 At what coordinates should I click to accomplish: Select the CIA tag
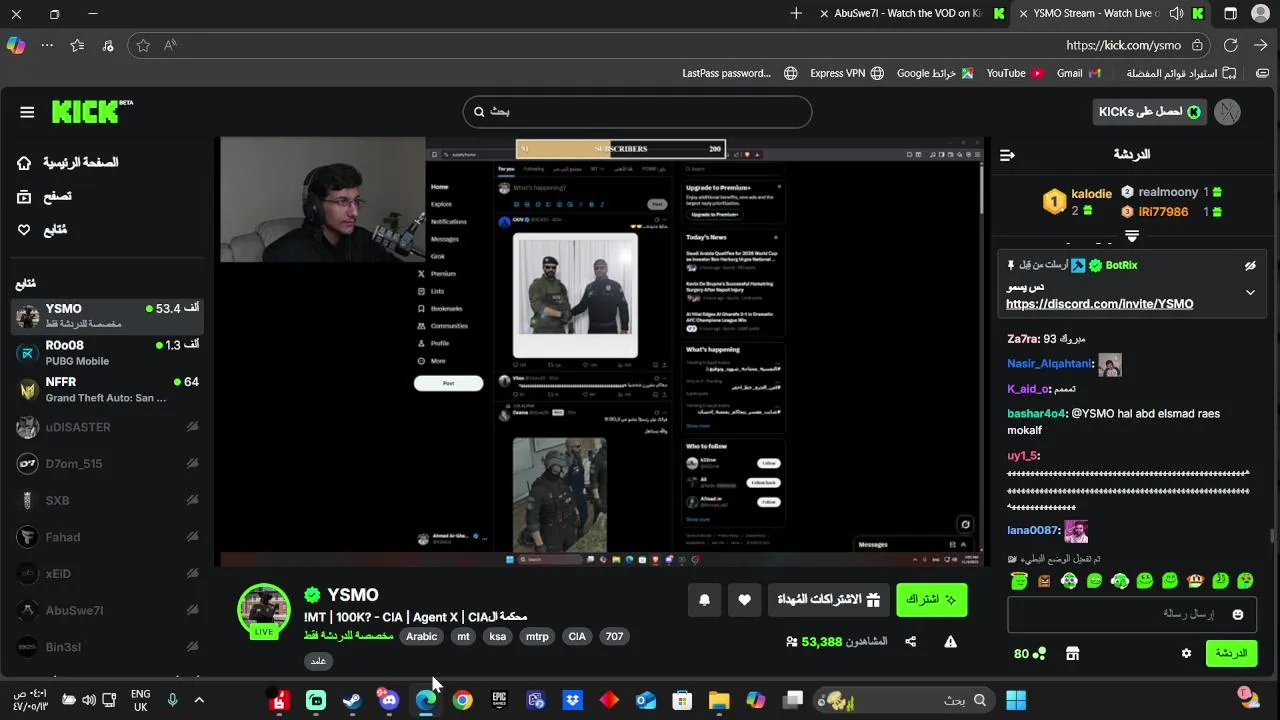pos(577,636)
